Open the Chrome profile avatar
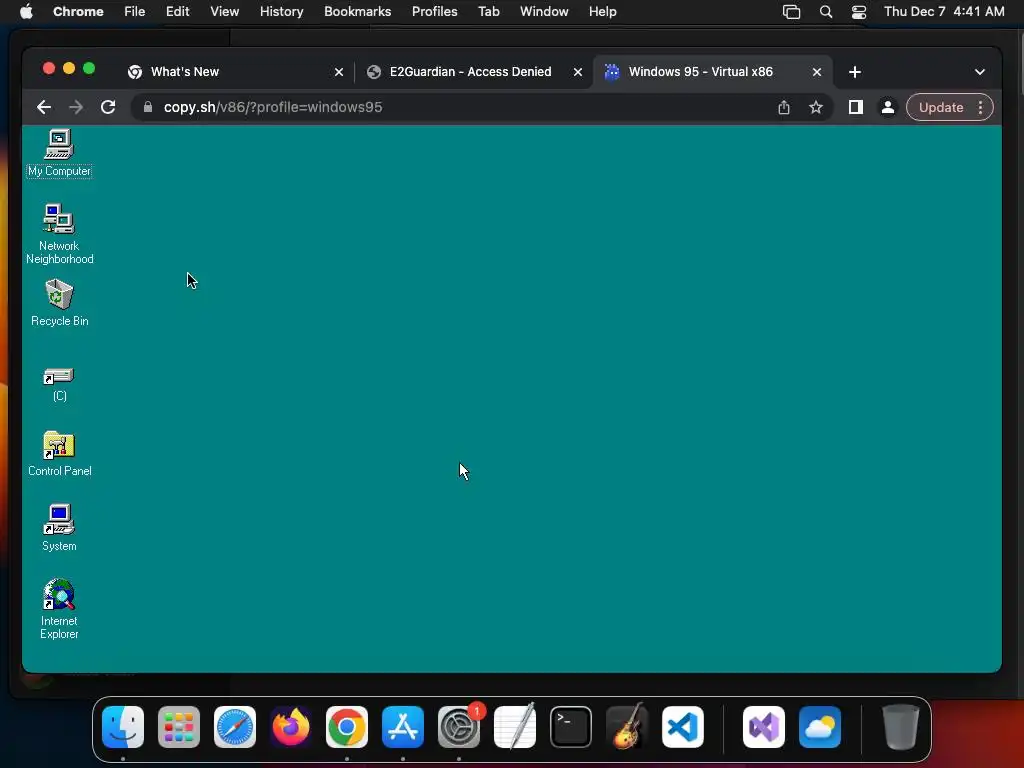This screenshot has height=768, width=1024. pyautogui.click(x=888, y=107)
